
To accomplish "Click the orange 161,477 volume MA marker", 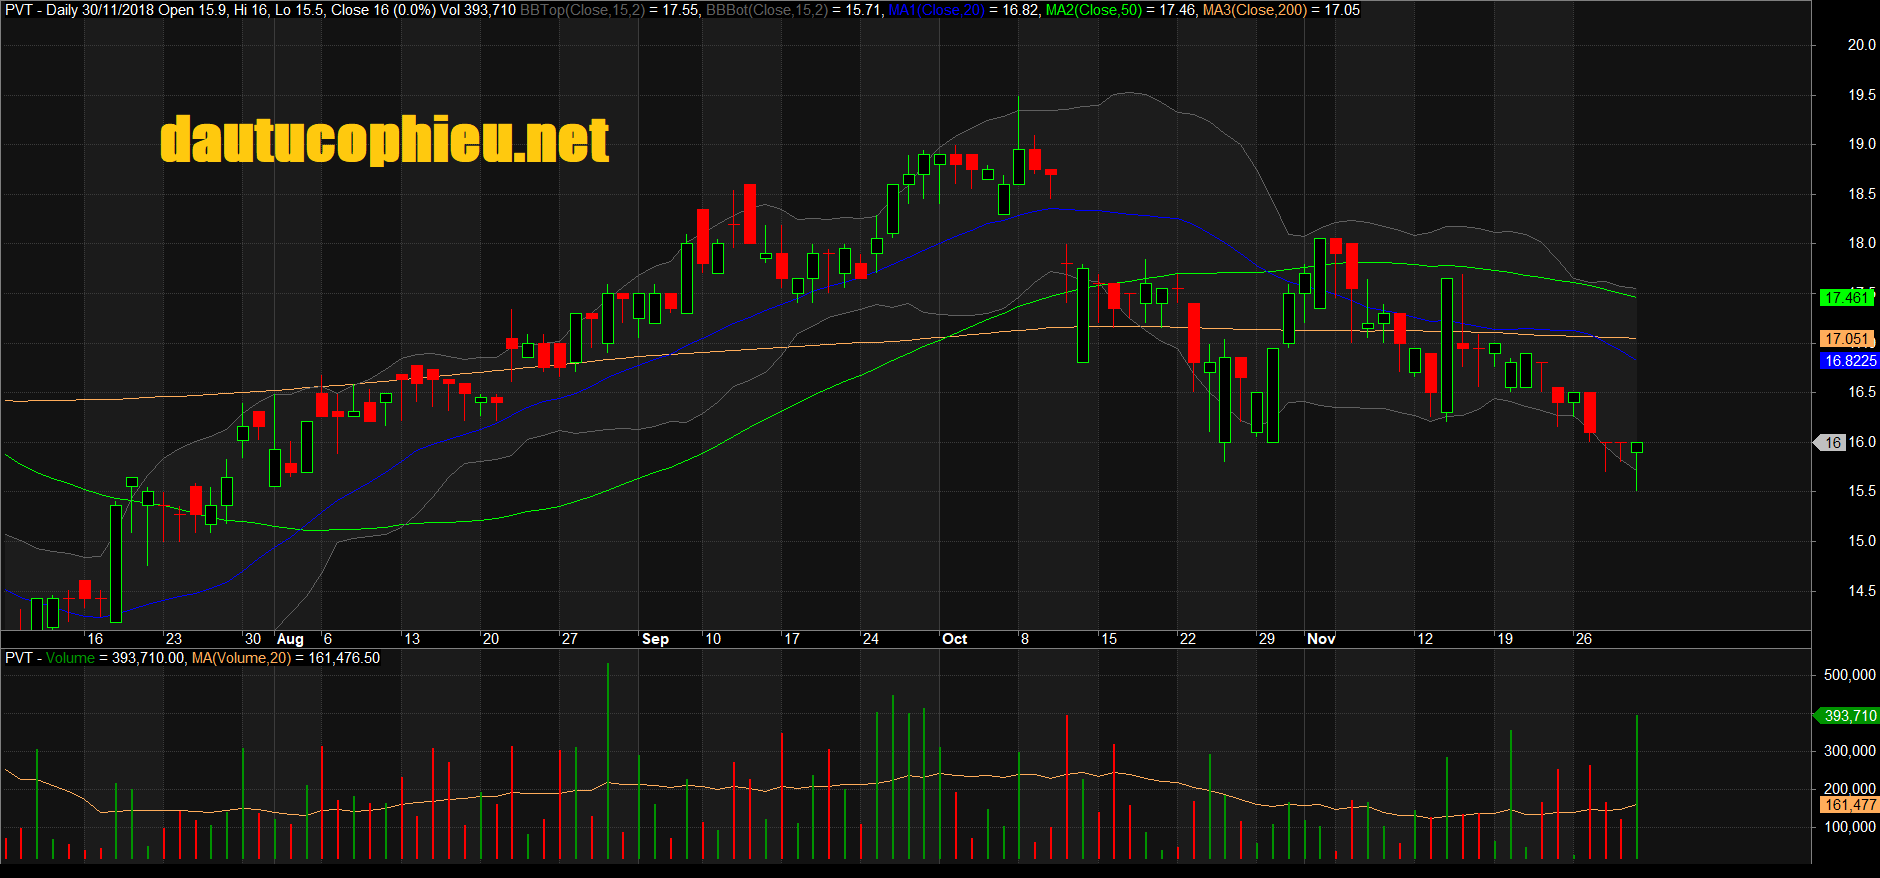I will click(1849, 805).
